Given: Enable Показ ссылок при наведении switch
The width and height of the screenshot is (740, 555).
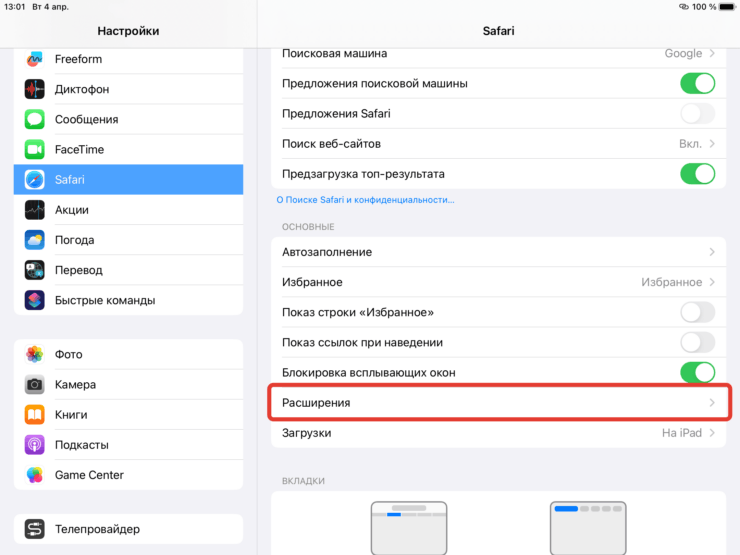Looking at the screenshot, I should tap(698, 343).
